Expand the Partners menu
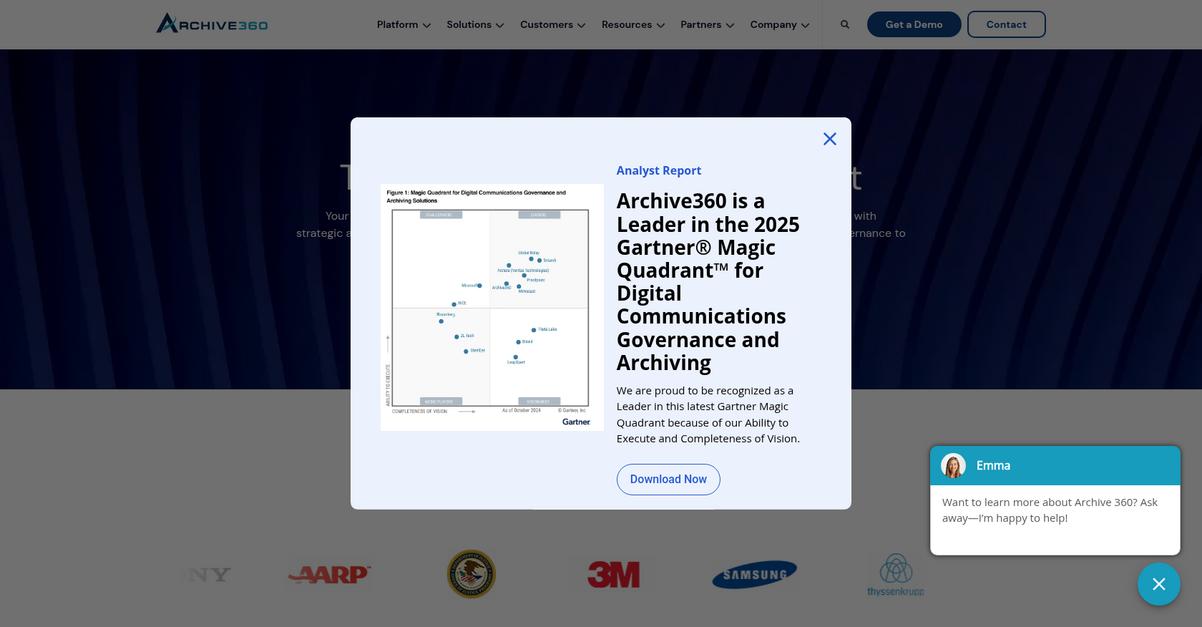The width and height of the screenshot is (1202, 627). tap(707, 24)
